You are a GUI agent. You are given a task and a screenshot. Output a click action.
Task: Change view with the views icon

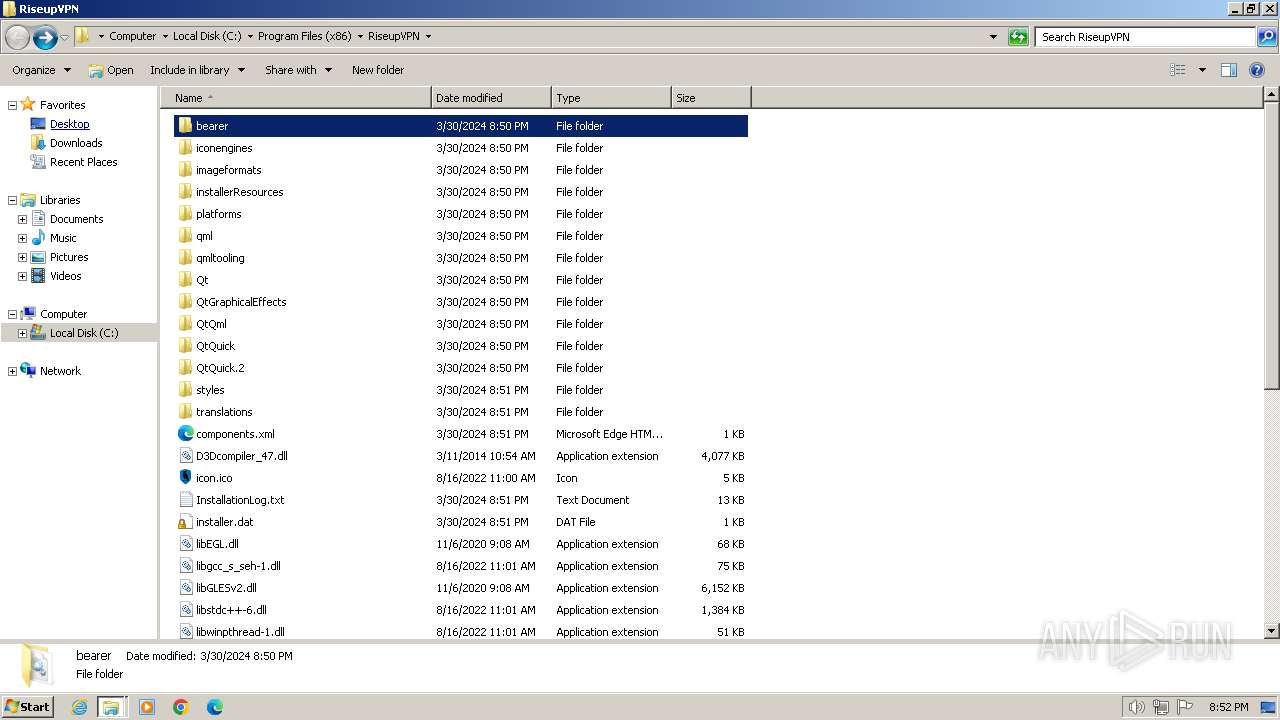tap(1178, 70)
